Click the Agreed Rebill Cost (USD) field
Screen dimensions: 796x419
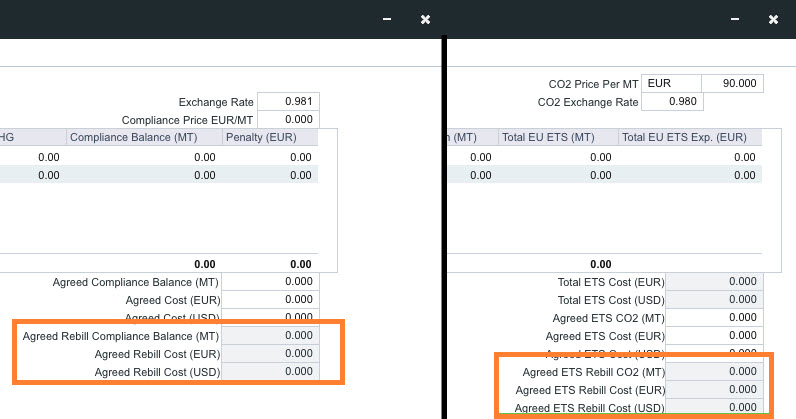pyautogui.click(x=270, y=372)
